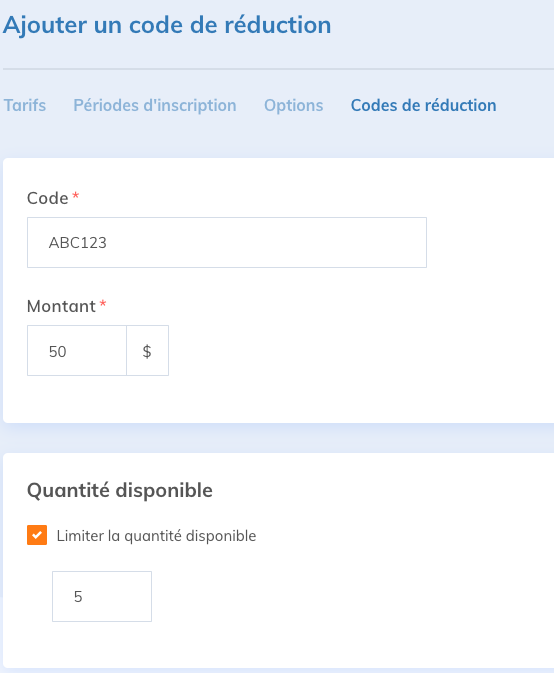554x673 pixels.
Task: Click the 'Quantité disponible' section title
Action: (120, 490)
